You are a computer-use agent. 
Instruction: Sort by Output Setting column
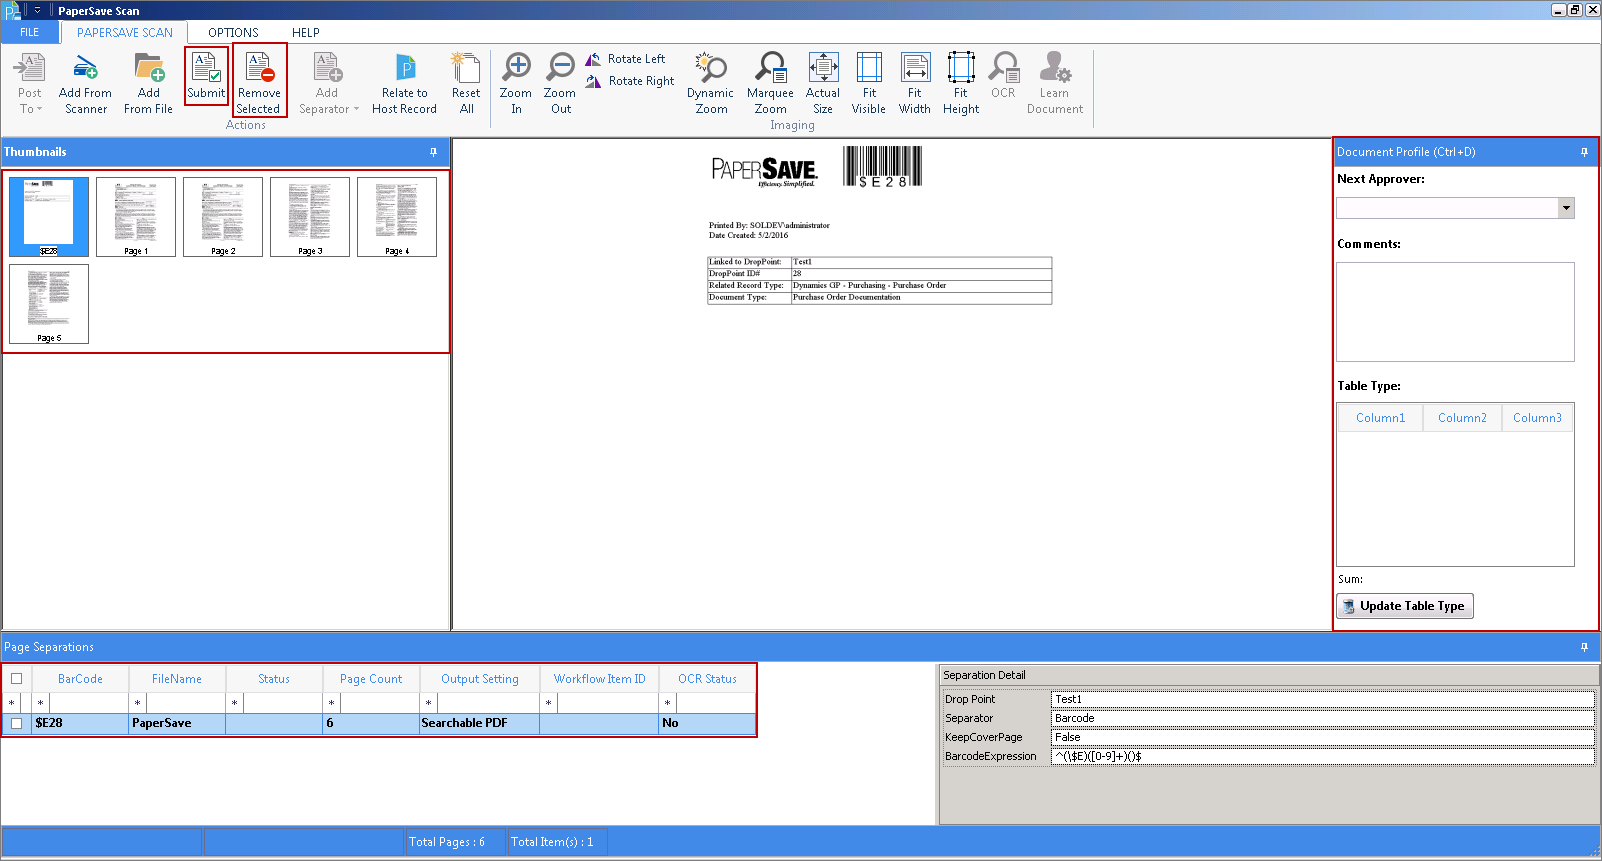[480, 679]
